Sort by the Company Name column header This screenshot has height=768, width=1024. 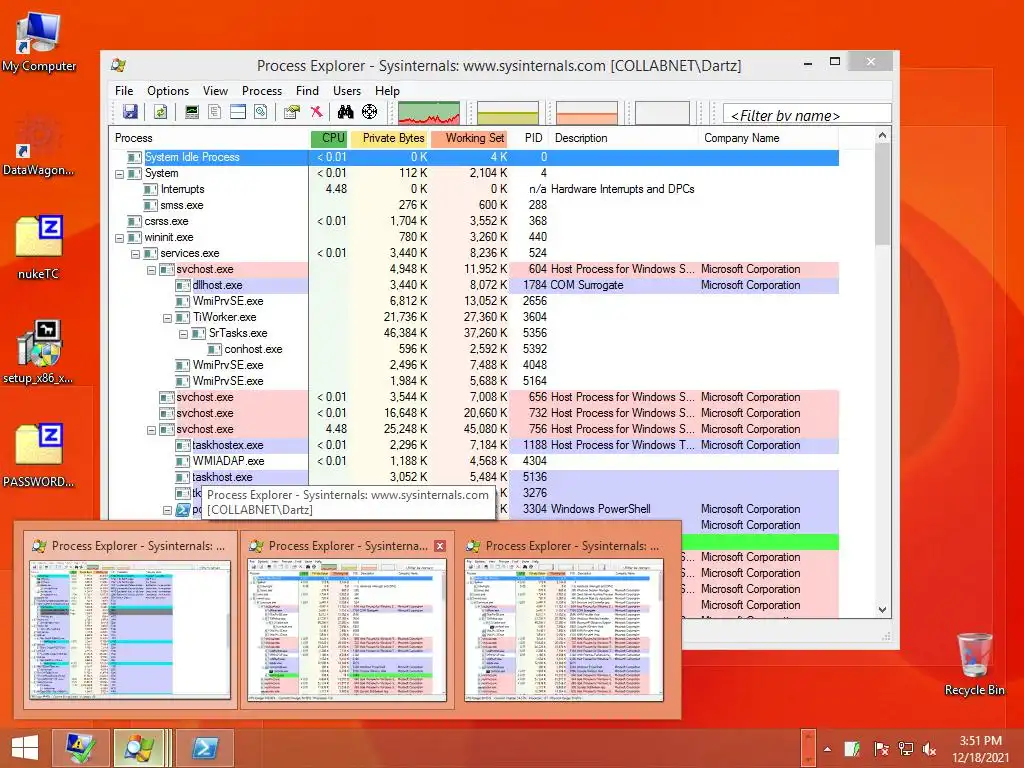point(768,138)
